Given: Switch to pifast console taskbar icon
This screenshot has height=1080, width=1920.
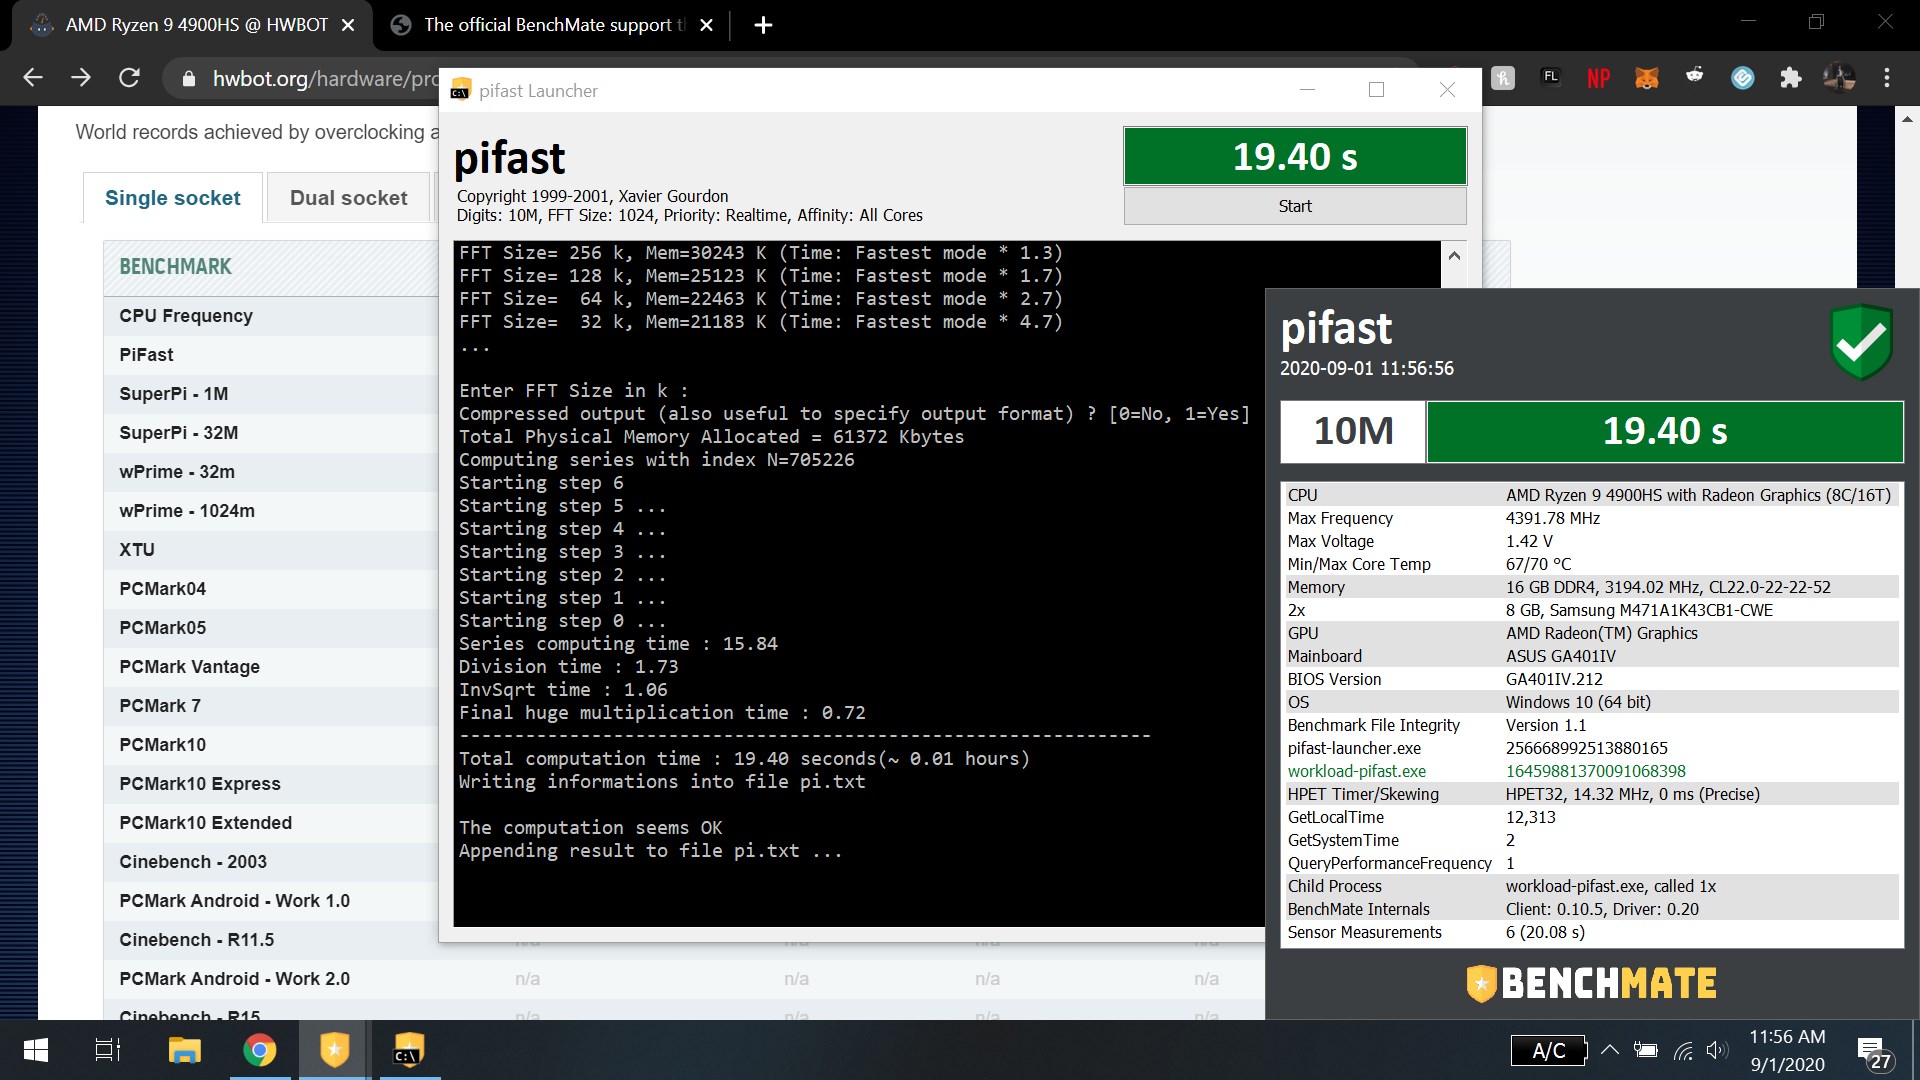Looking at the screenshot, I should [409, 1050].
